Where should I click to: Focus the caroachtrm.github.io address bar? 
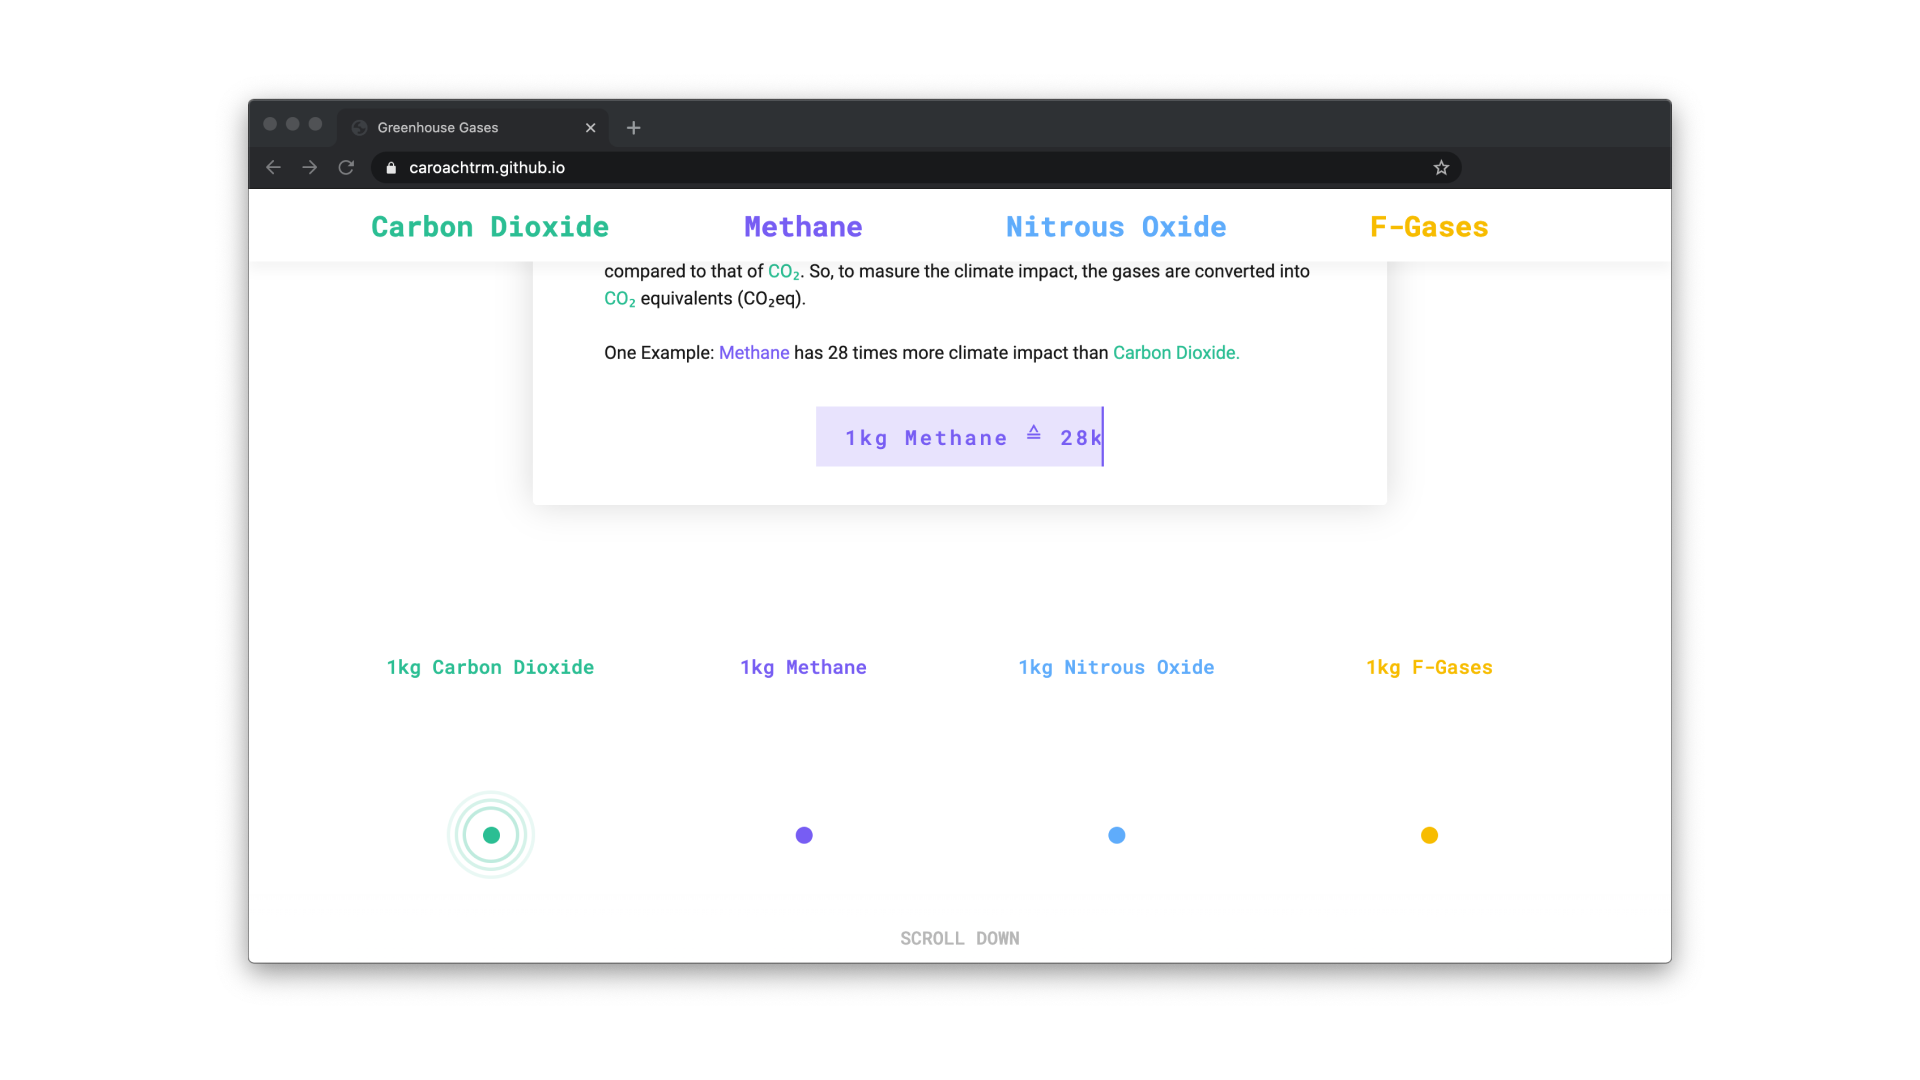[915, 168]
